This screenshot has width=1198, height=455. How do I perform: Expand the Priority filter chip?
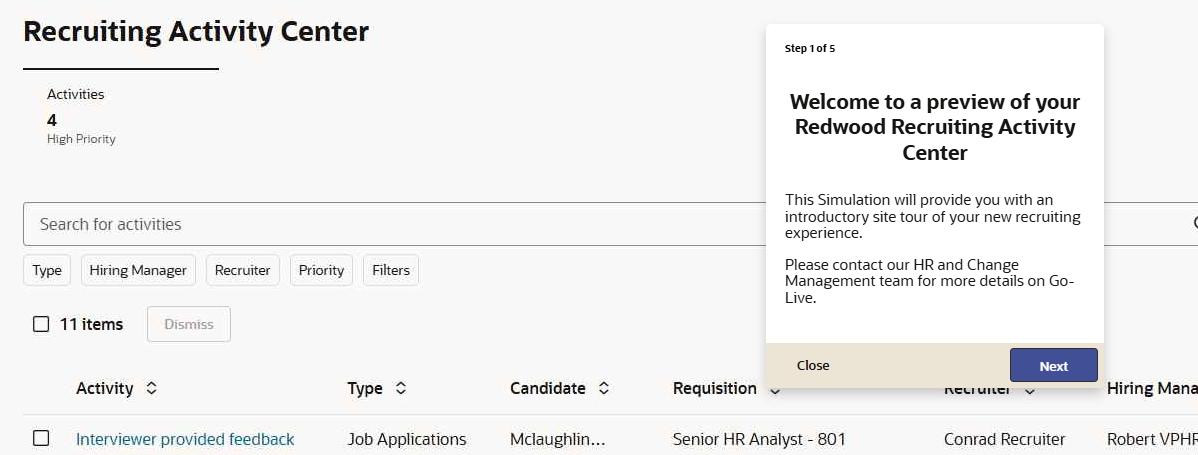(x=321, y=270)
